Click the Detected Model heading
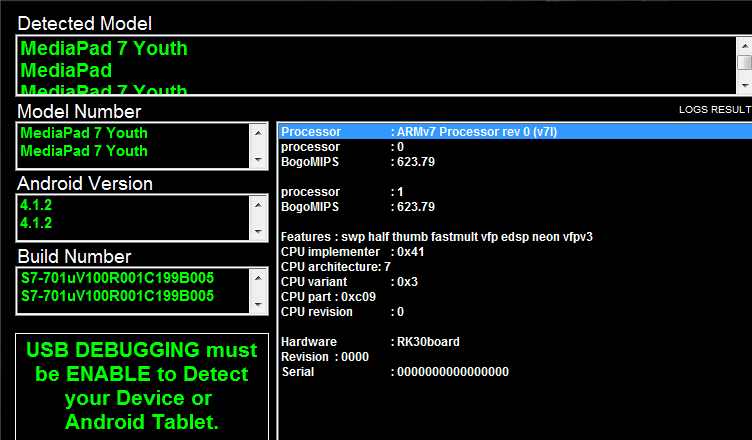The image size is (752, 440). click(x=85, y=24)
